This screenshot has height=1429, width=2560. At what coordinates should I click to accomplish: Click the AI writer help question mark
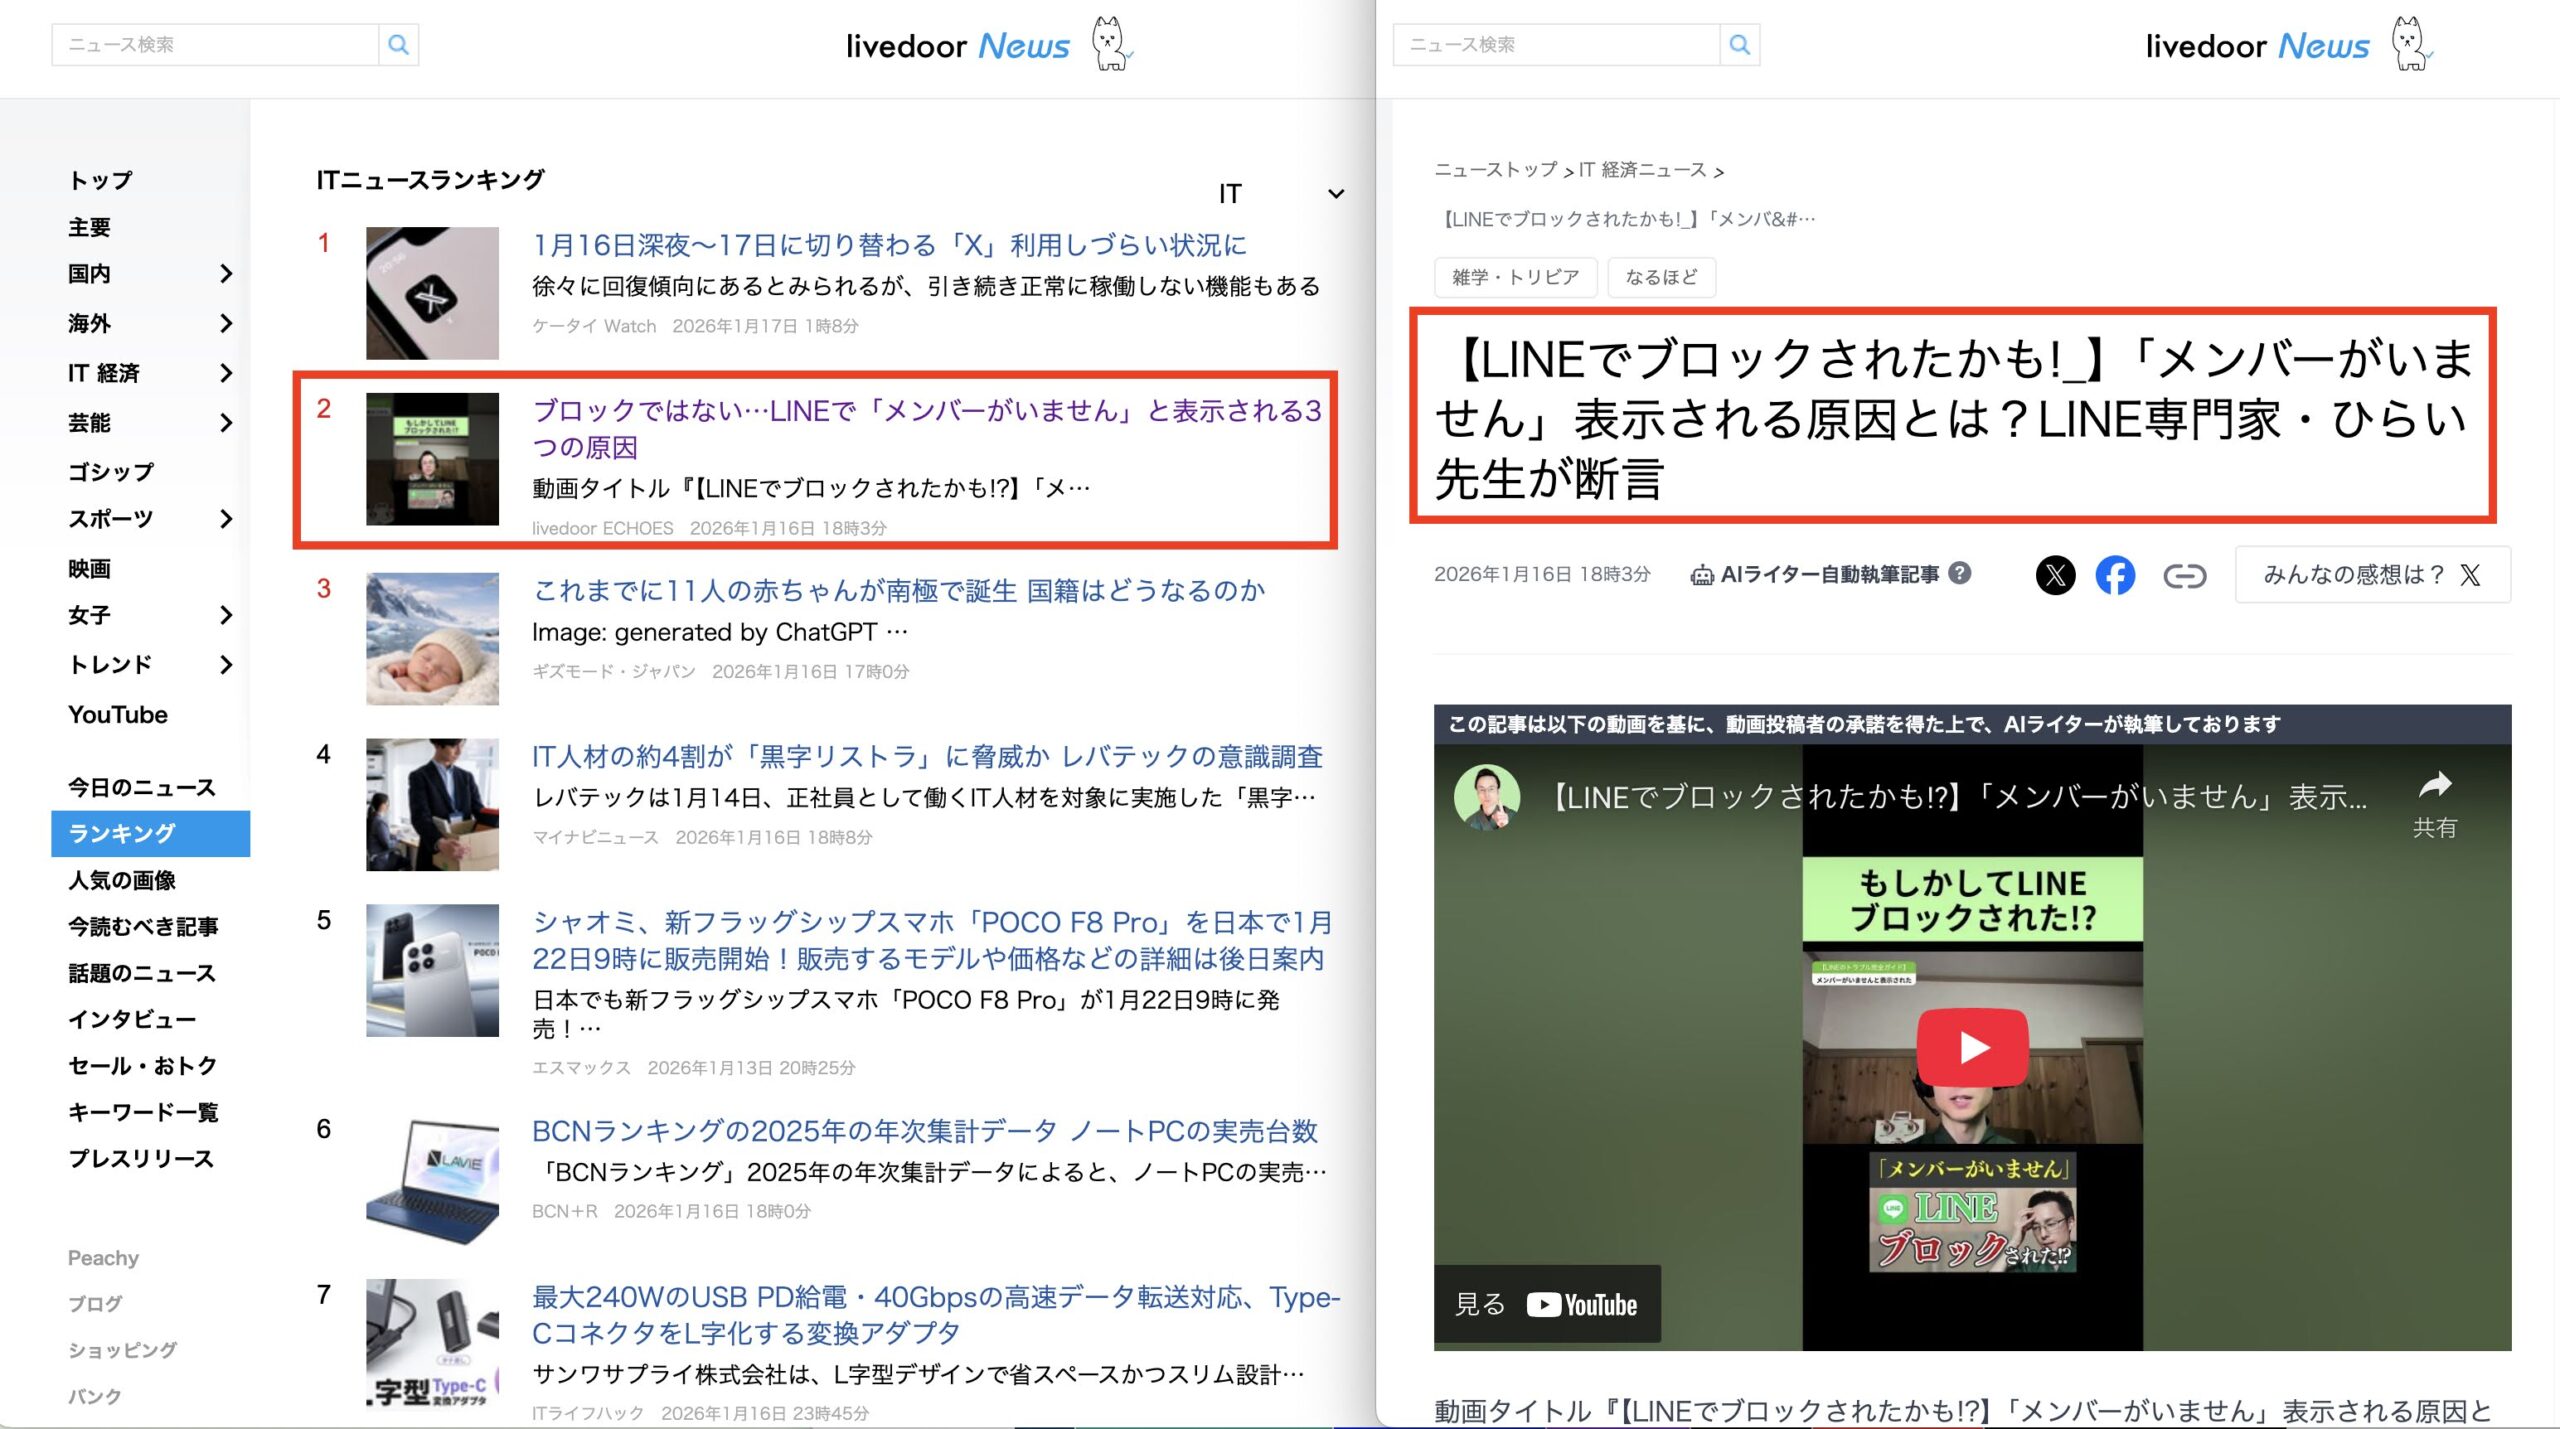tap(1960, 573)
